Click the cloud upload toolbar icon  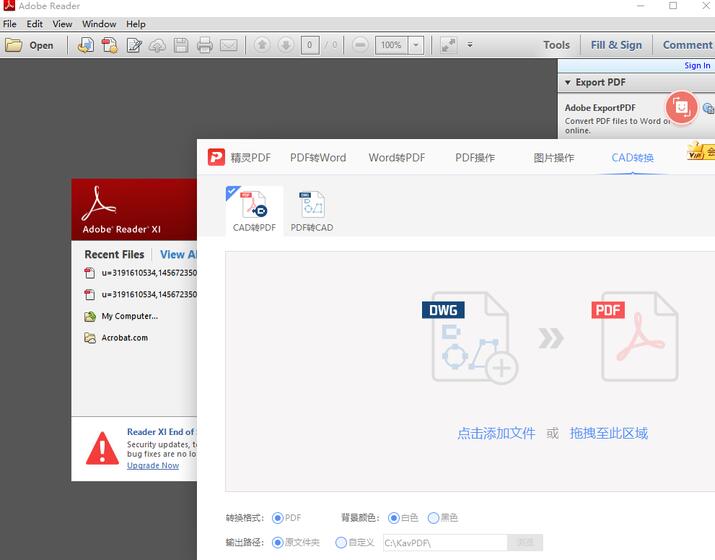coord(157,45)
